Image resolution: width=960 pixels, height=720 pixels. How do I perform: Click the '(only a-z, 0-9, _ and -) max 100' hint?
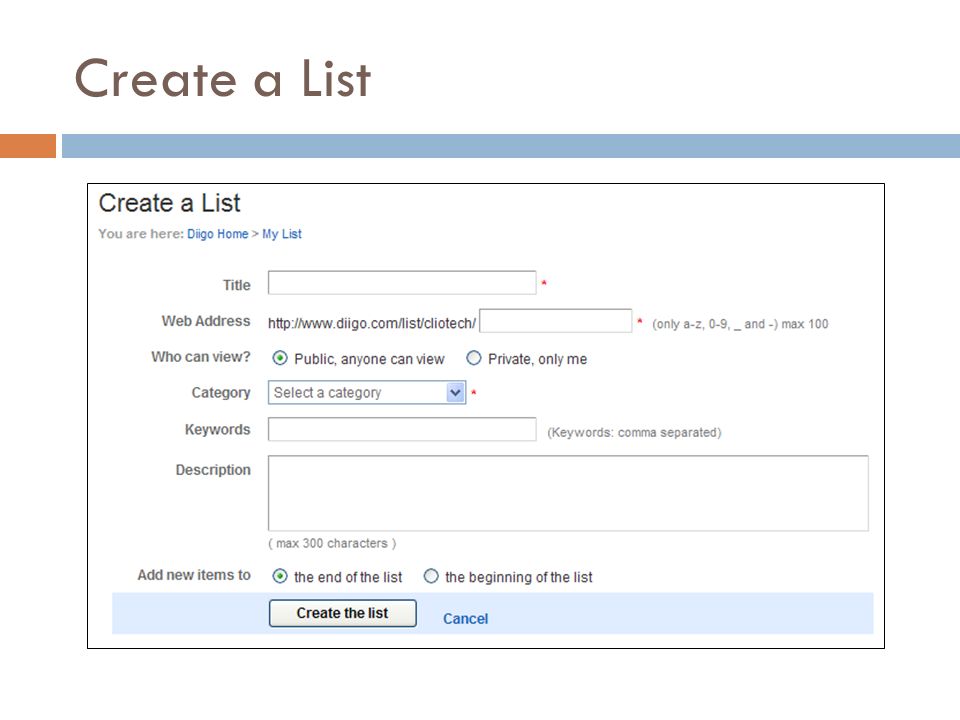pos(740,324)
